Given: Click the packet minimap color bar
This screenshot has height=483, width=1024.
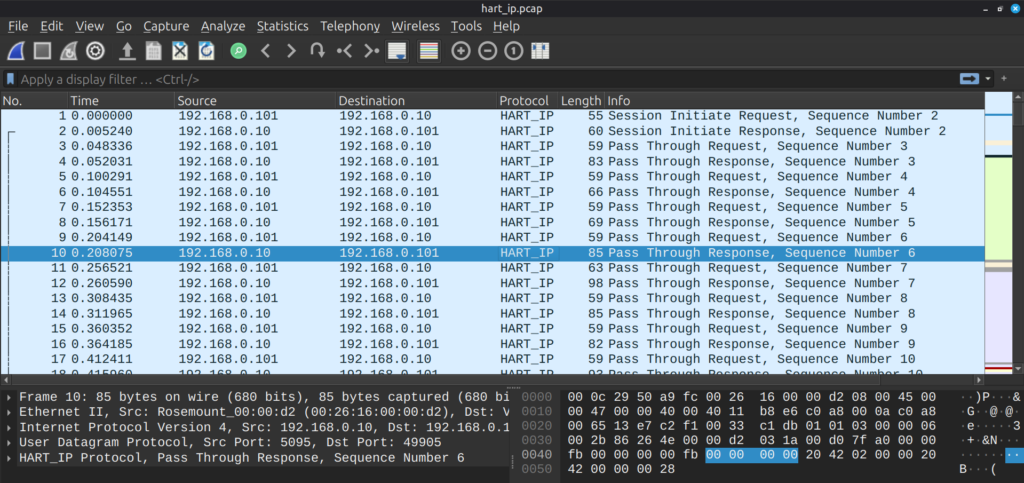Looking at the screenshot, I should tap(997, 233).
